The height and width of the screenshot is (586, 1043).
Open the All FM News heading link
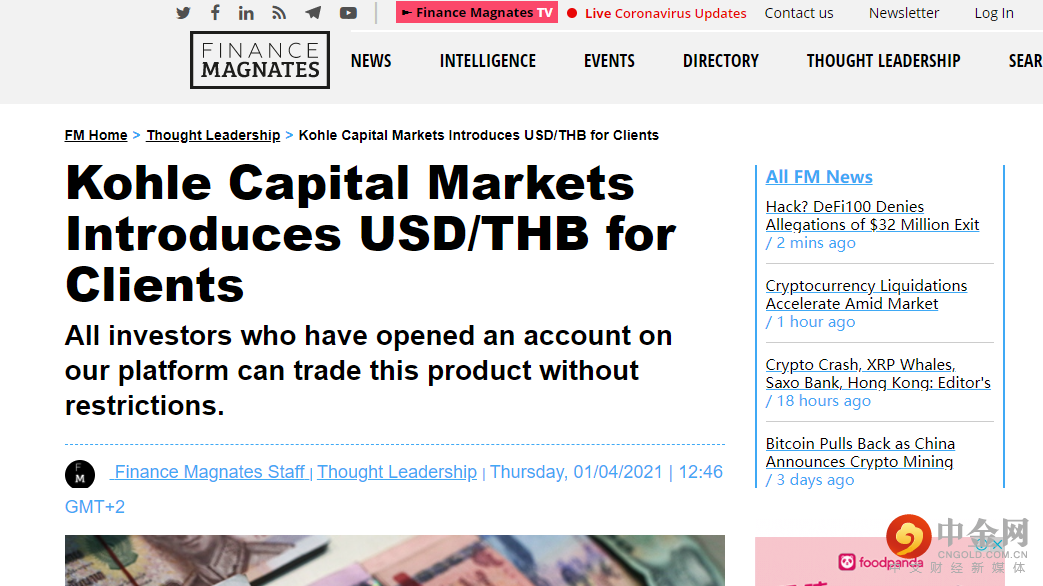click(819, 177)
